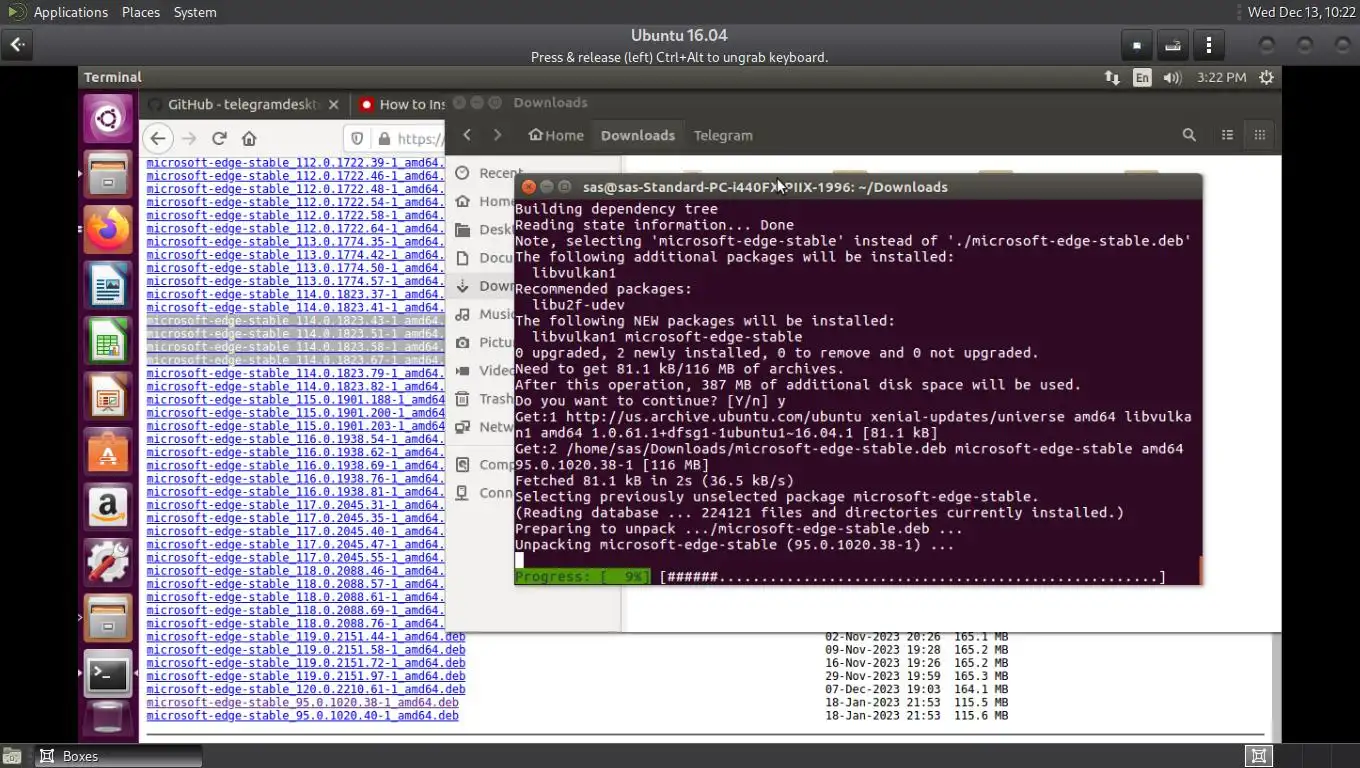Open the Applications menu
Image resolution: width=1360 pixels, height=768 pixels.
(70, 12)
